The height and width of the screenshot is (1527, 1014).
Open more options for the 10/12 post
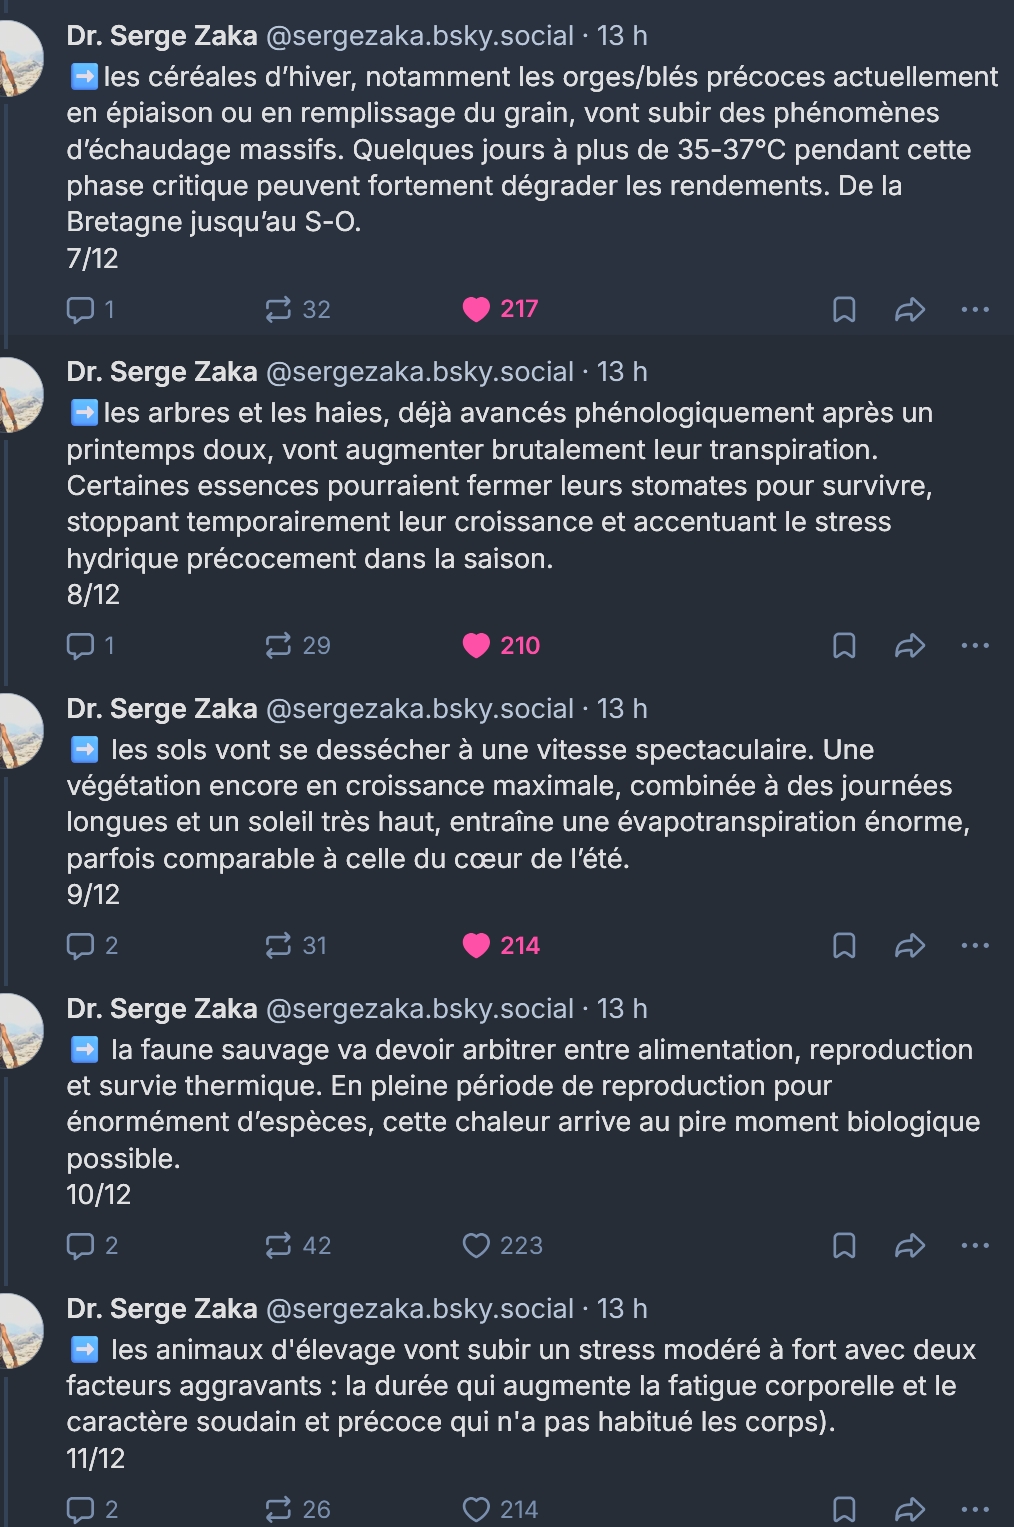click(975, 1245)
